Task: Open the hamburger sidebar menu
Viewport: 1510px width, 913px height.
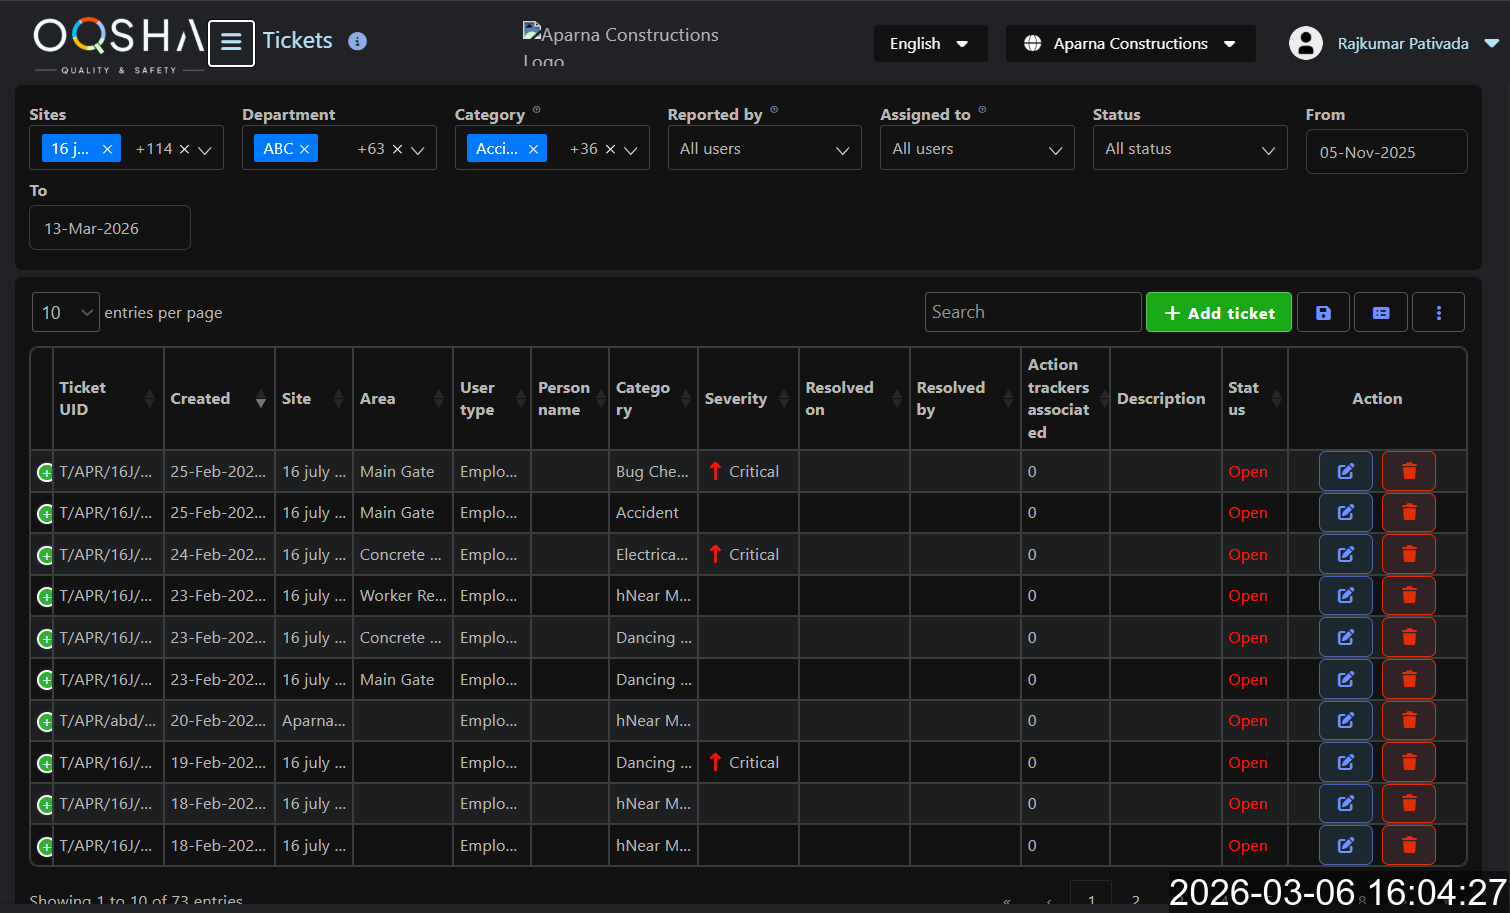Action: pos(231,43)
